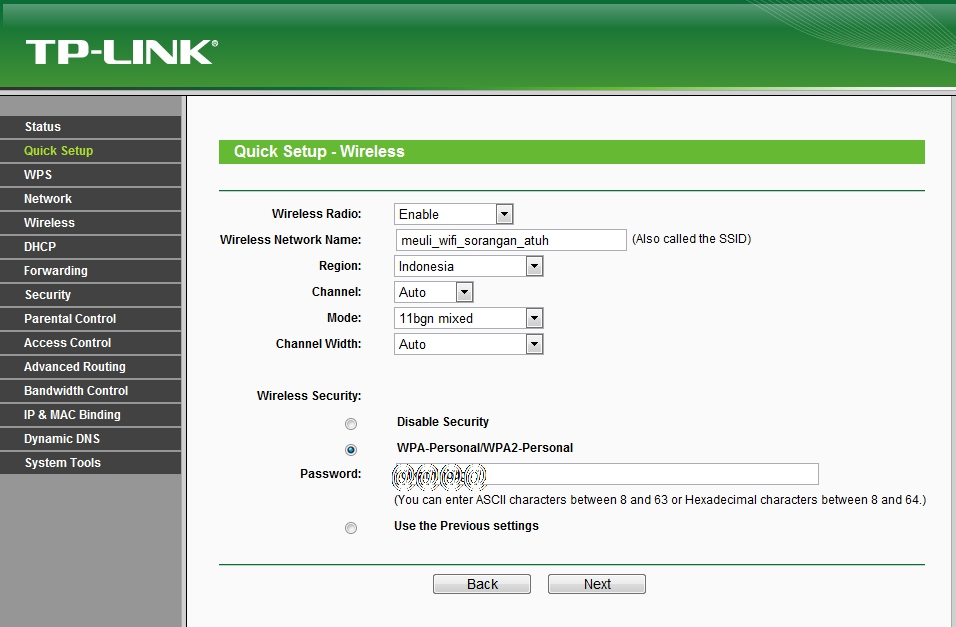This screenshot has width=956, height=627.
Task: Click the Region label
Action: pyautogui.click(x=340, y=266)
